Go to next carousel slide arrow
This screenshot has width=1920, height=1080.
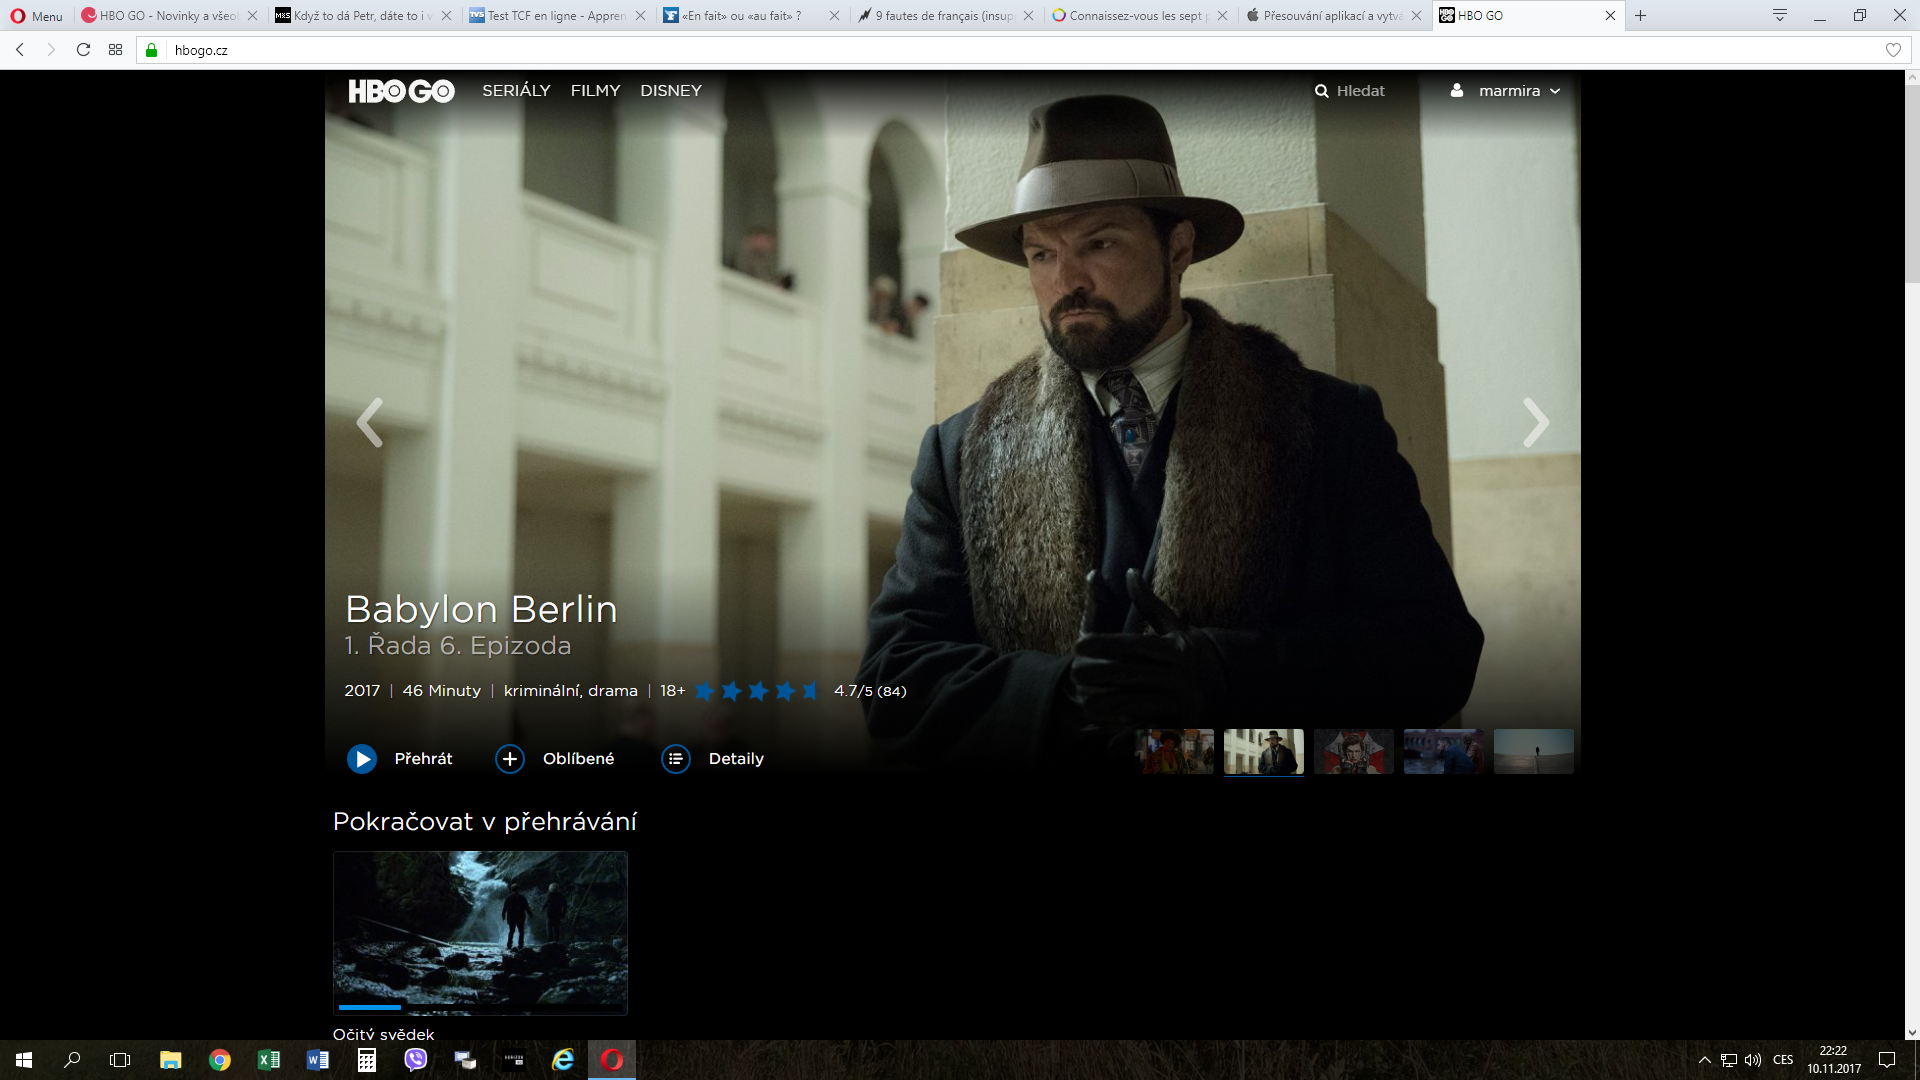pyautogui.click(x=1535, y=422)
